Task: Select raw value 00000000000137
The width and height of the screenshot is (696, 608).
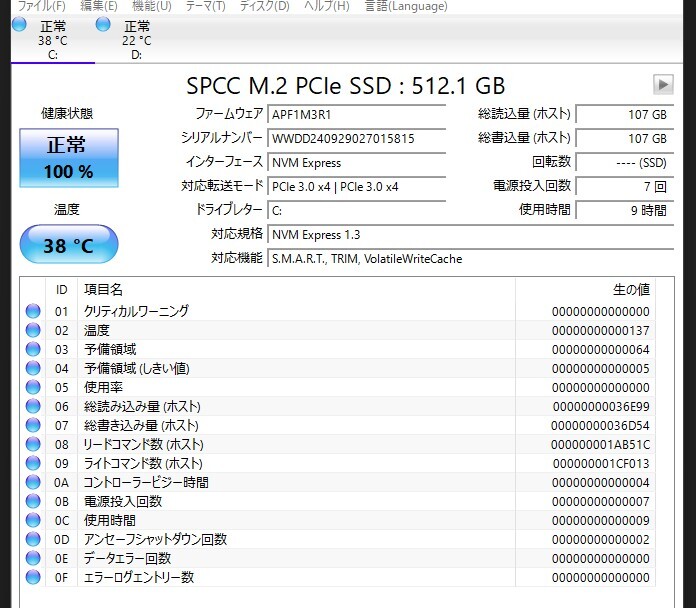Action: coord(601,331)
